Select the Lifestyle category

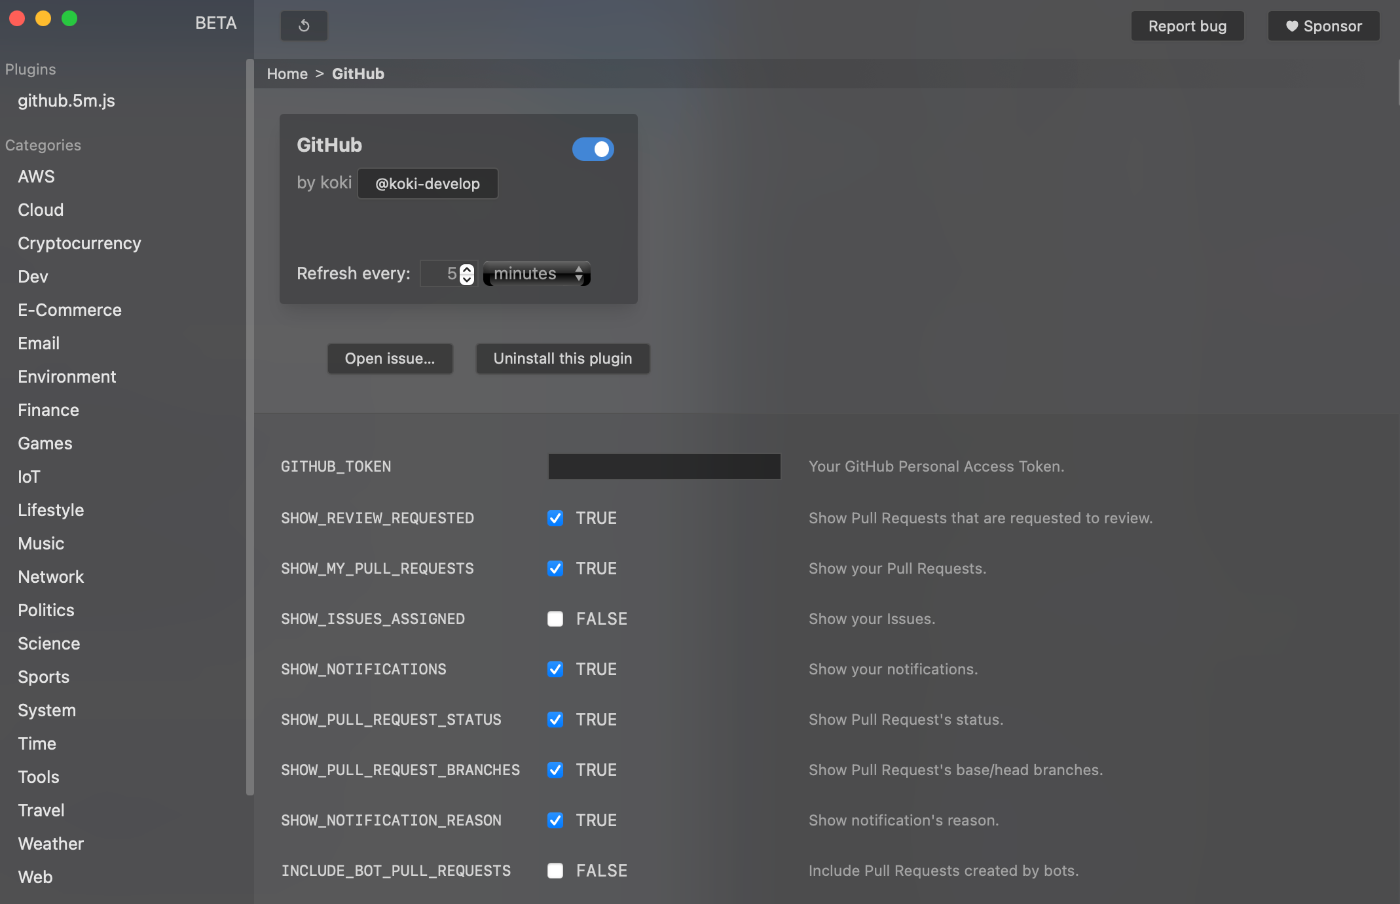51,510
